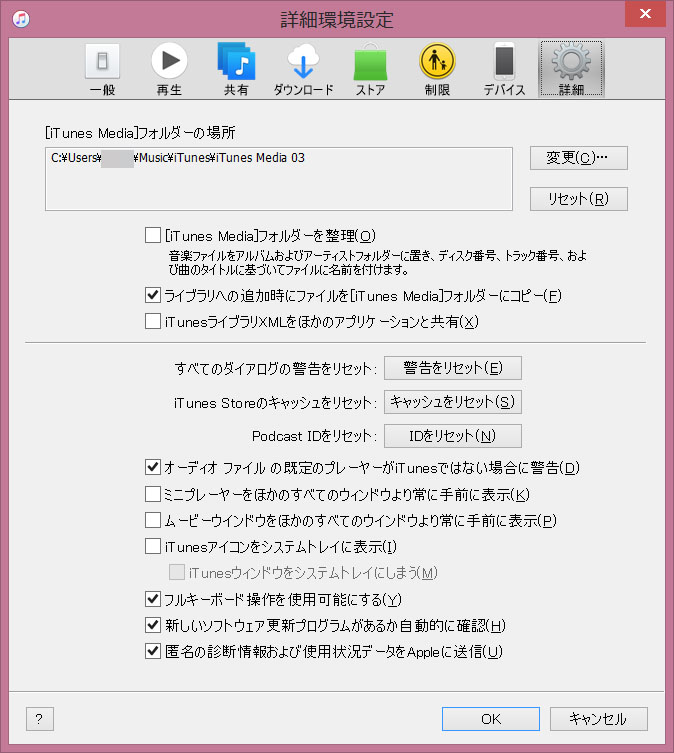This screenshot has width=674, height=753.
Task: Uncheck オーディオファイルの既定のプレーヤー警告 option
Action: tap(153, 467)
